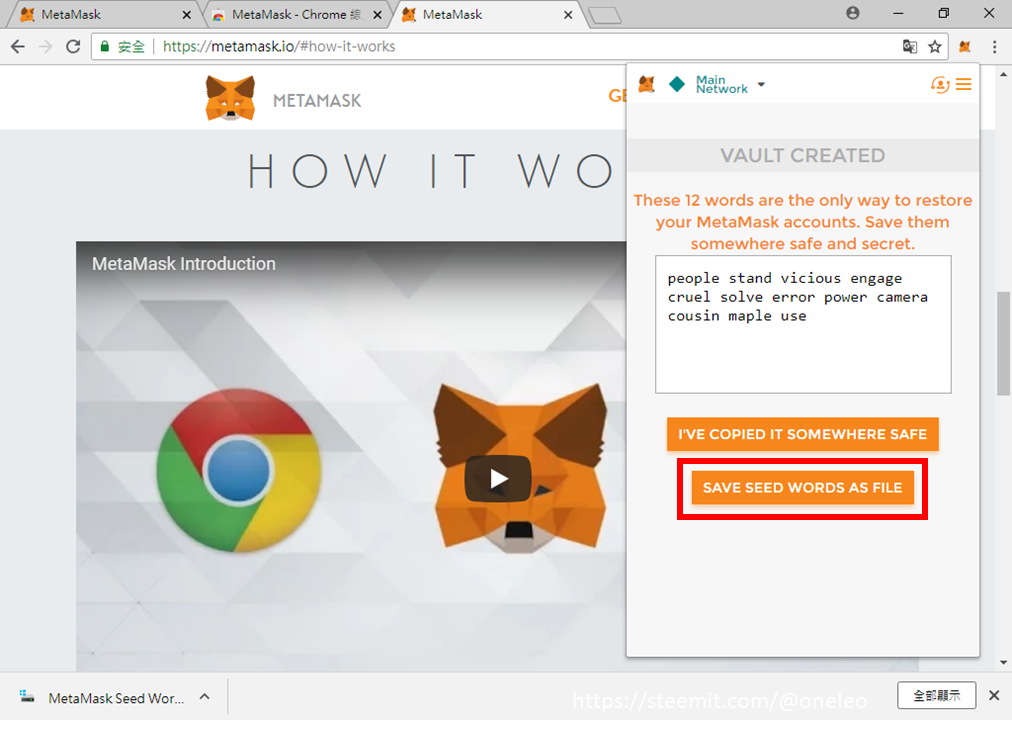Click the large METAMASK fox logo

(x=230, y=98)
